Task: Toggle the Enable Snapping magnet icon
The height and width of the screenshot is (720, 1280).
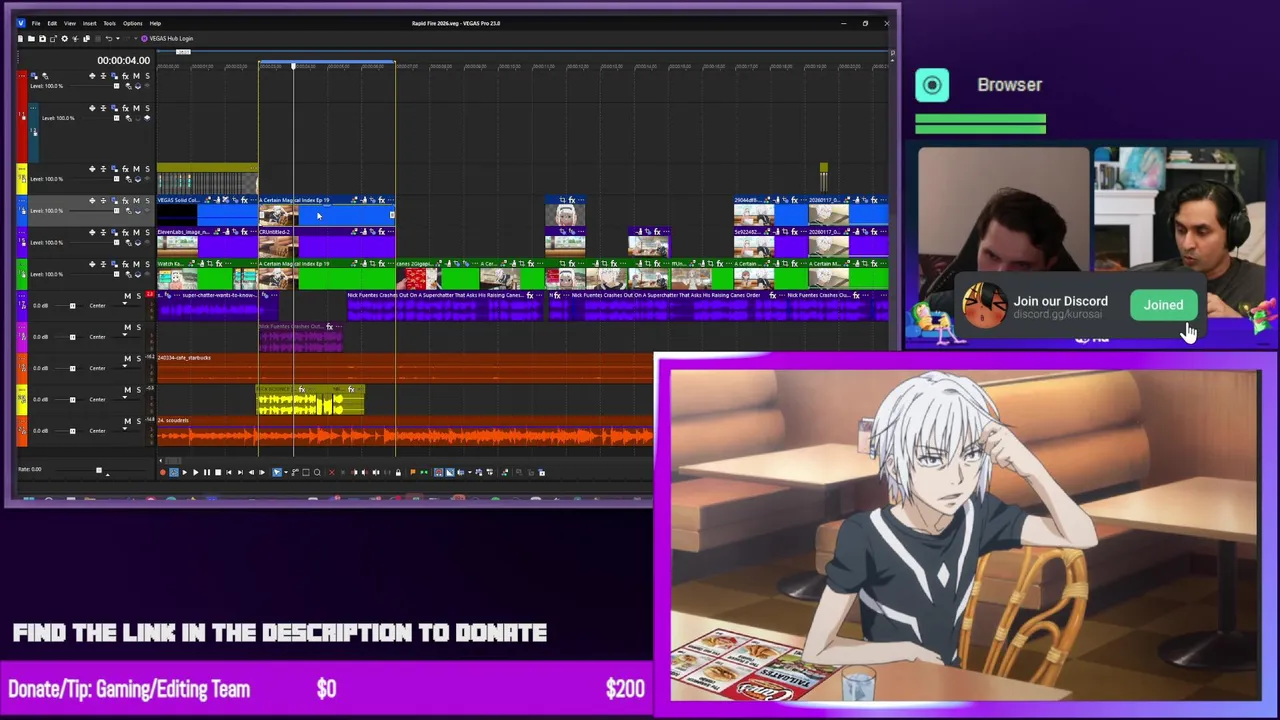Action: (x=438, y=472)
